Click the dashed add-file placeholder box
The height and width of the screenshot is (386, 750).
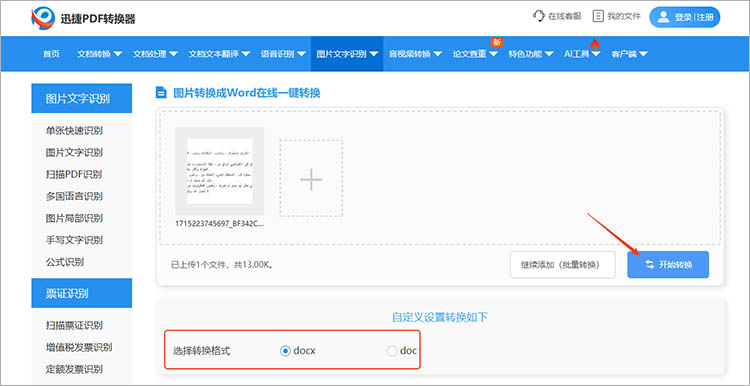311,178
